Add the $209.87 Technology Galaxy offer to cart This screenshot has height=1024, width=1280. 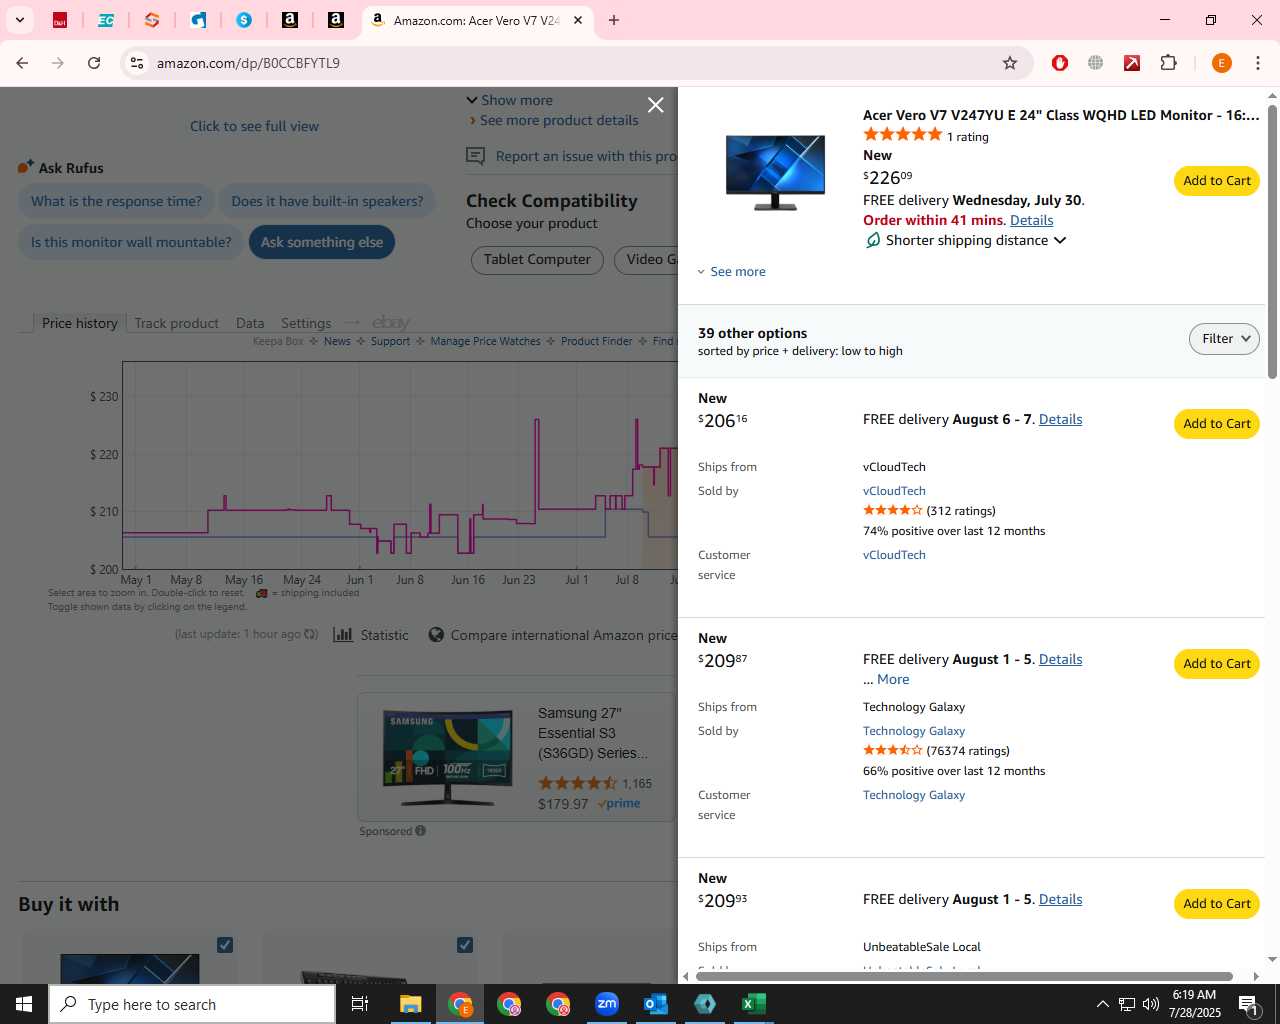(1217, 664)
